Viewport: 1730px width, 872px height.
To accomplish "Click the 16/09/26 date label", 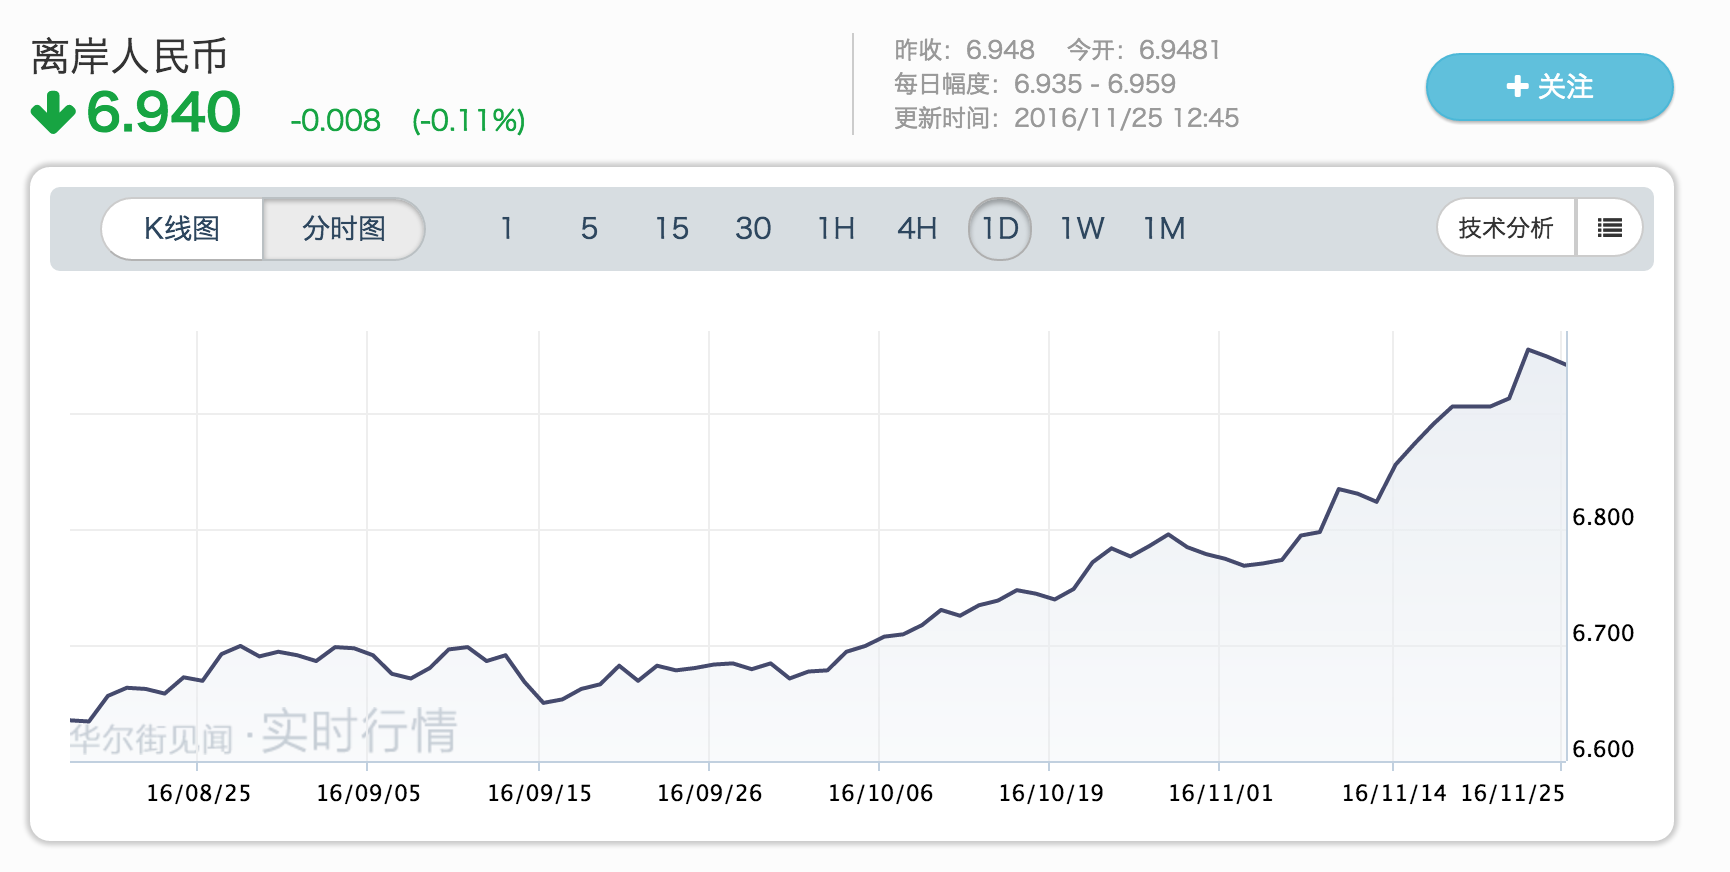I will [709, 793].
